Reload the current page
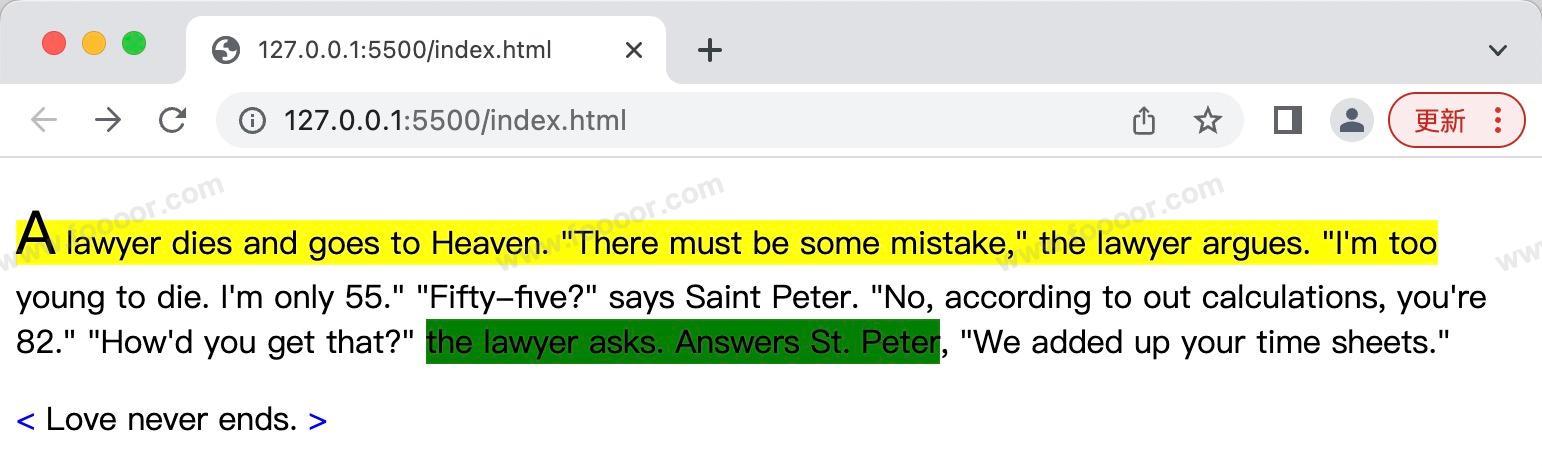Image resolution: width=1542 pixels, height=466 pixels. tap(172, 121)
